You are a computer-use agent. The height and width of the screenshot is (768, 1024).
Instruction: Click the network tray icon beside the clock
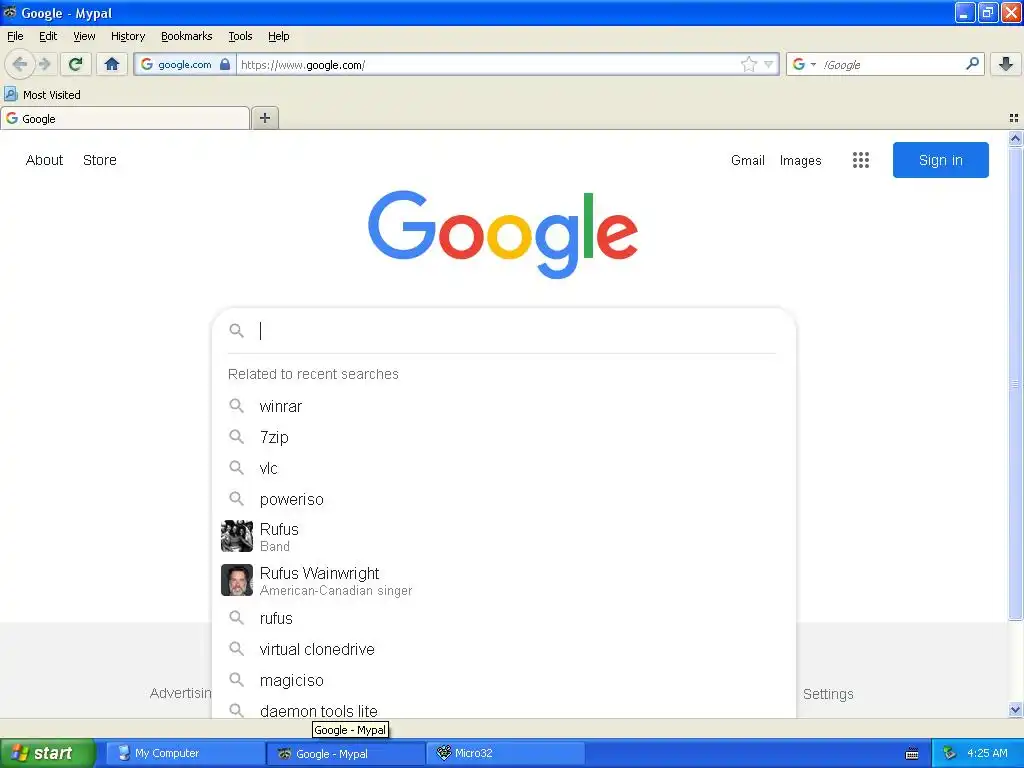pos(949,753)
